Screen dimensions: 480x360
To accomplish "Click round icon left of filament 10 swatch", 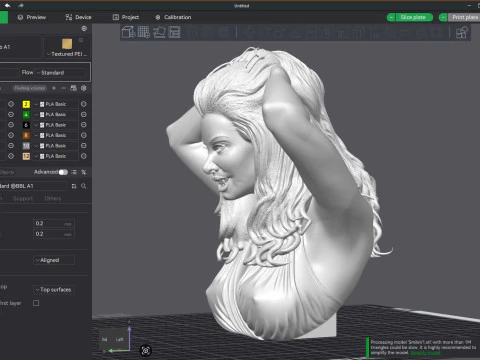I will point(11,146).
